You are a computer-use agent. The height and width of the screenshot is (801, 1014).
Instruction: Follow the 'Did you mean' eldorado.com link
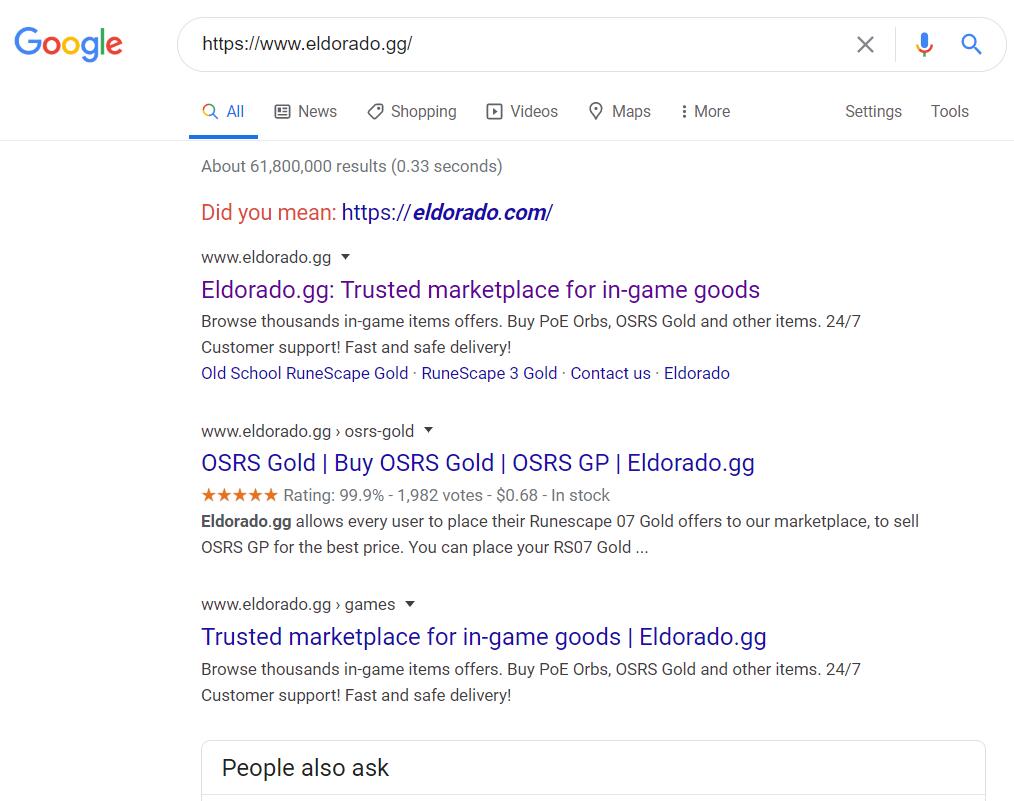[x=447, y=212]
